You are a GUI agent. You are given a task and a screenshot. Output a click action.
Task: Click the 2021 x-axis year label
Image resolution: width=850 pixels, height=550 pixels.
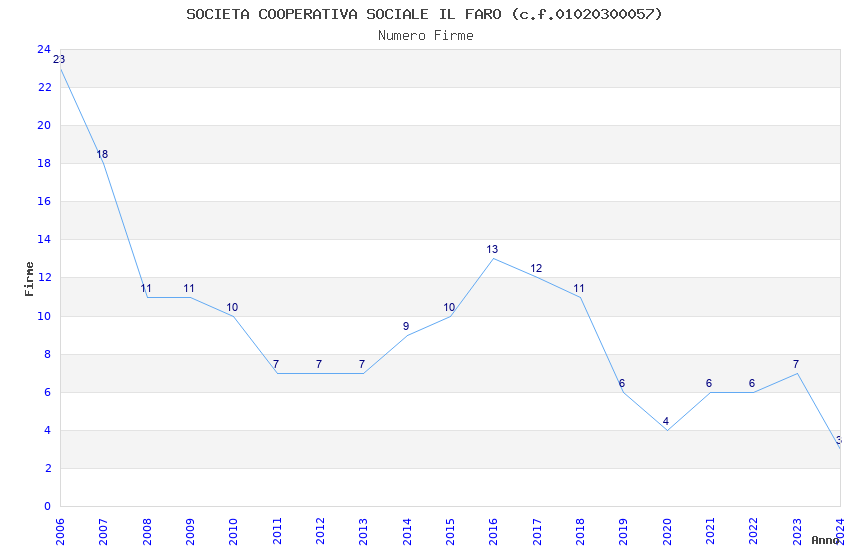(710, 531)
